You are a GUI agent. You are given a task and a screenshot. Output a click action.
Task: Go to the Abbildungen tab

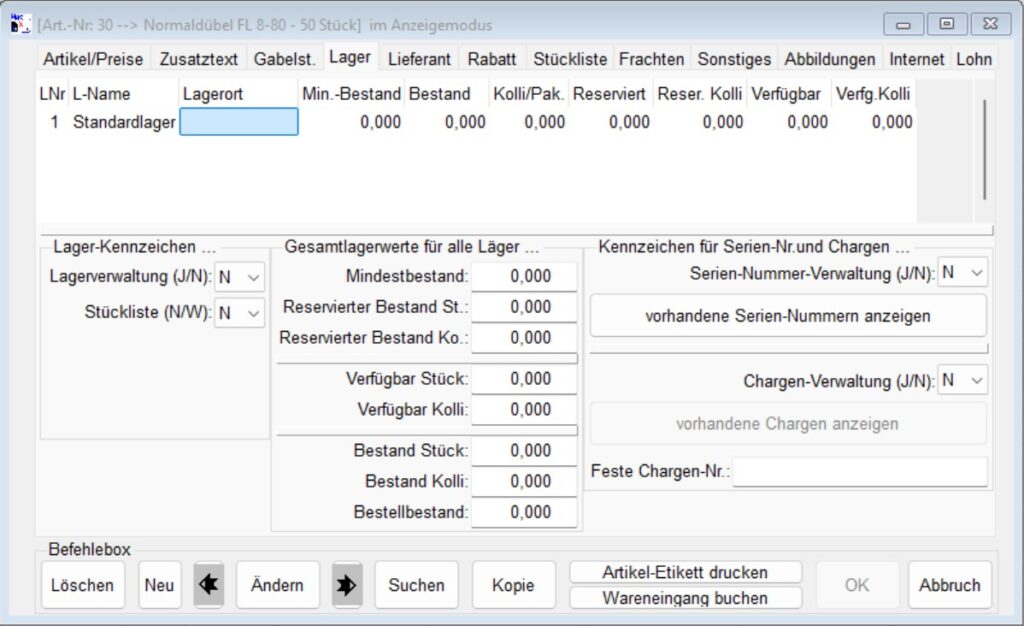tap(829, 59)
